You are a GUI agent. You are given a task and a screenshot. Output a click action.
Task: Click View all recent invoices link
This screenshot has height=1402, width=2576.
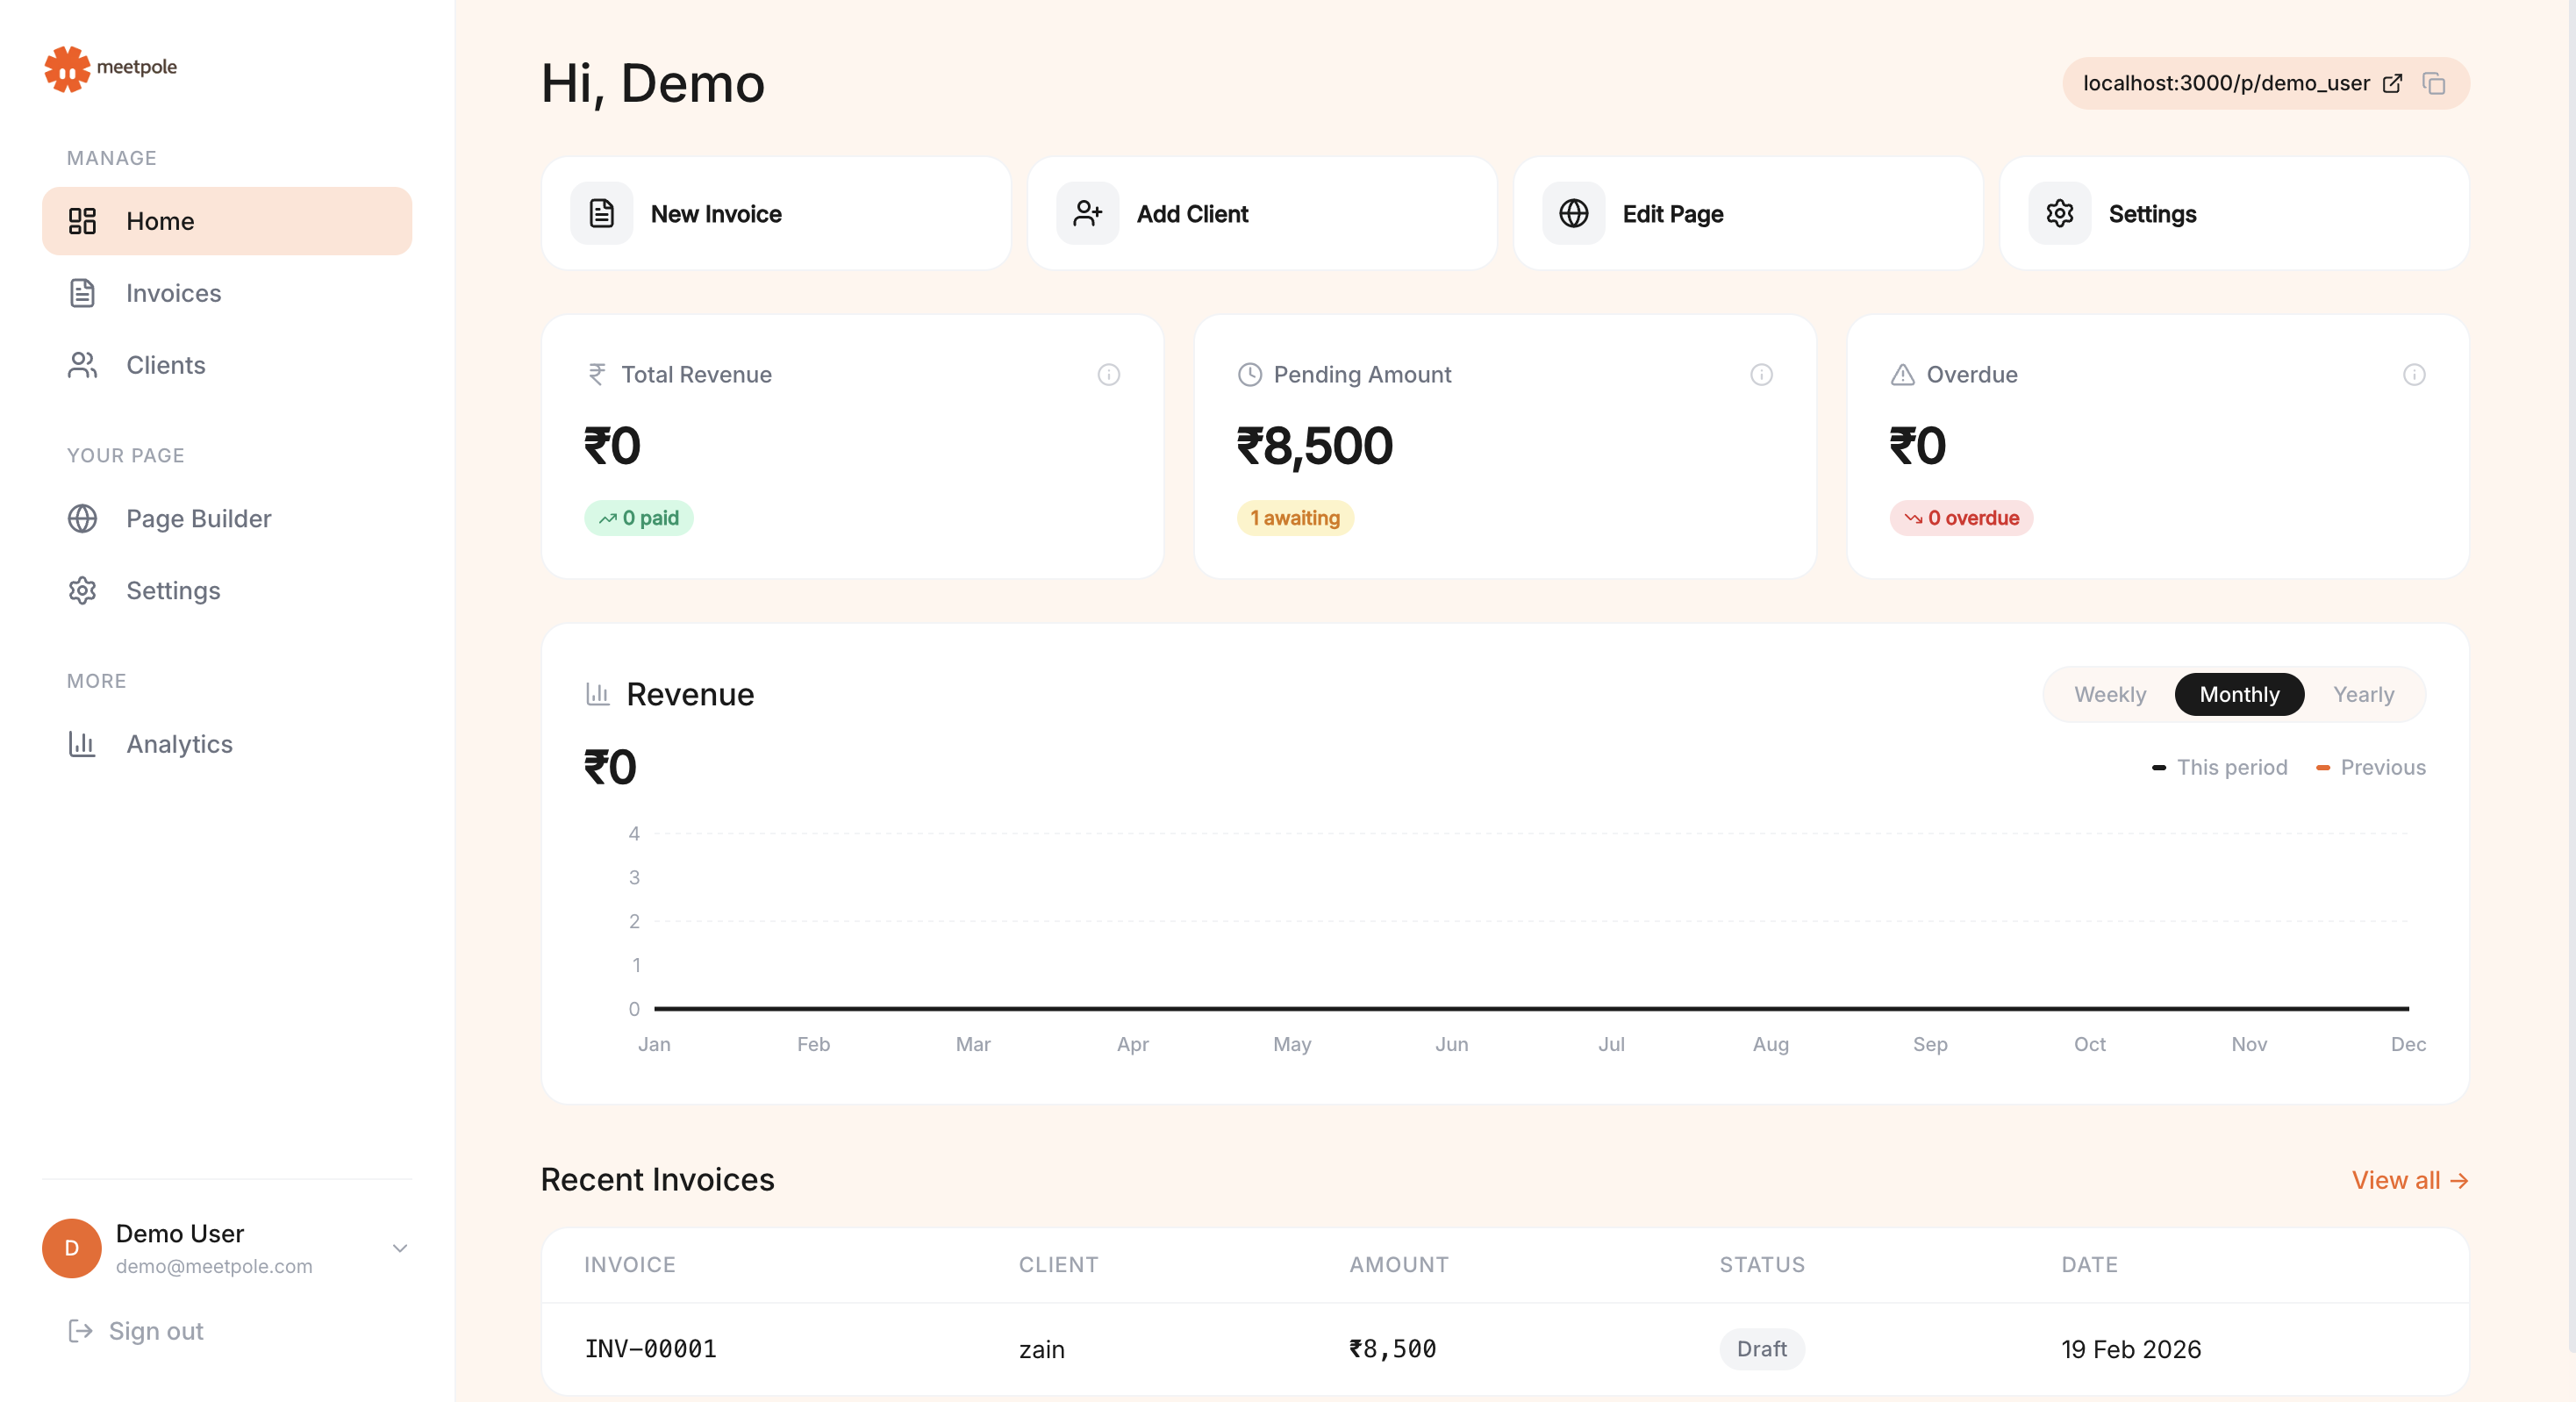click(x=2409, y=1180)
